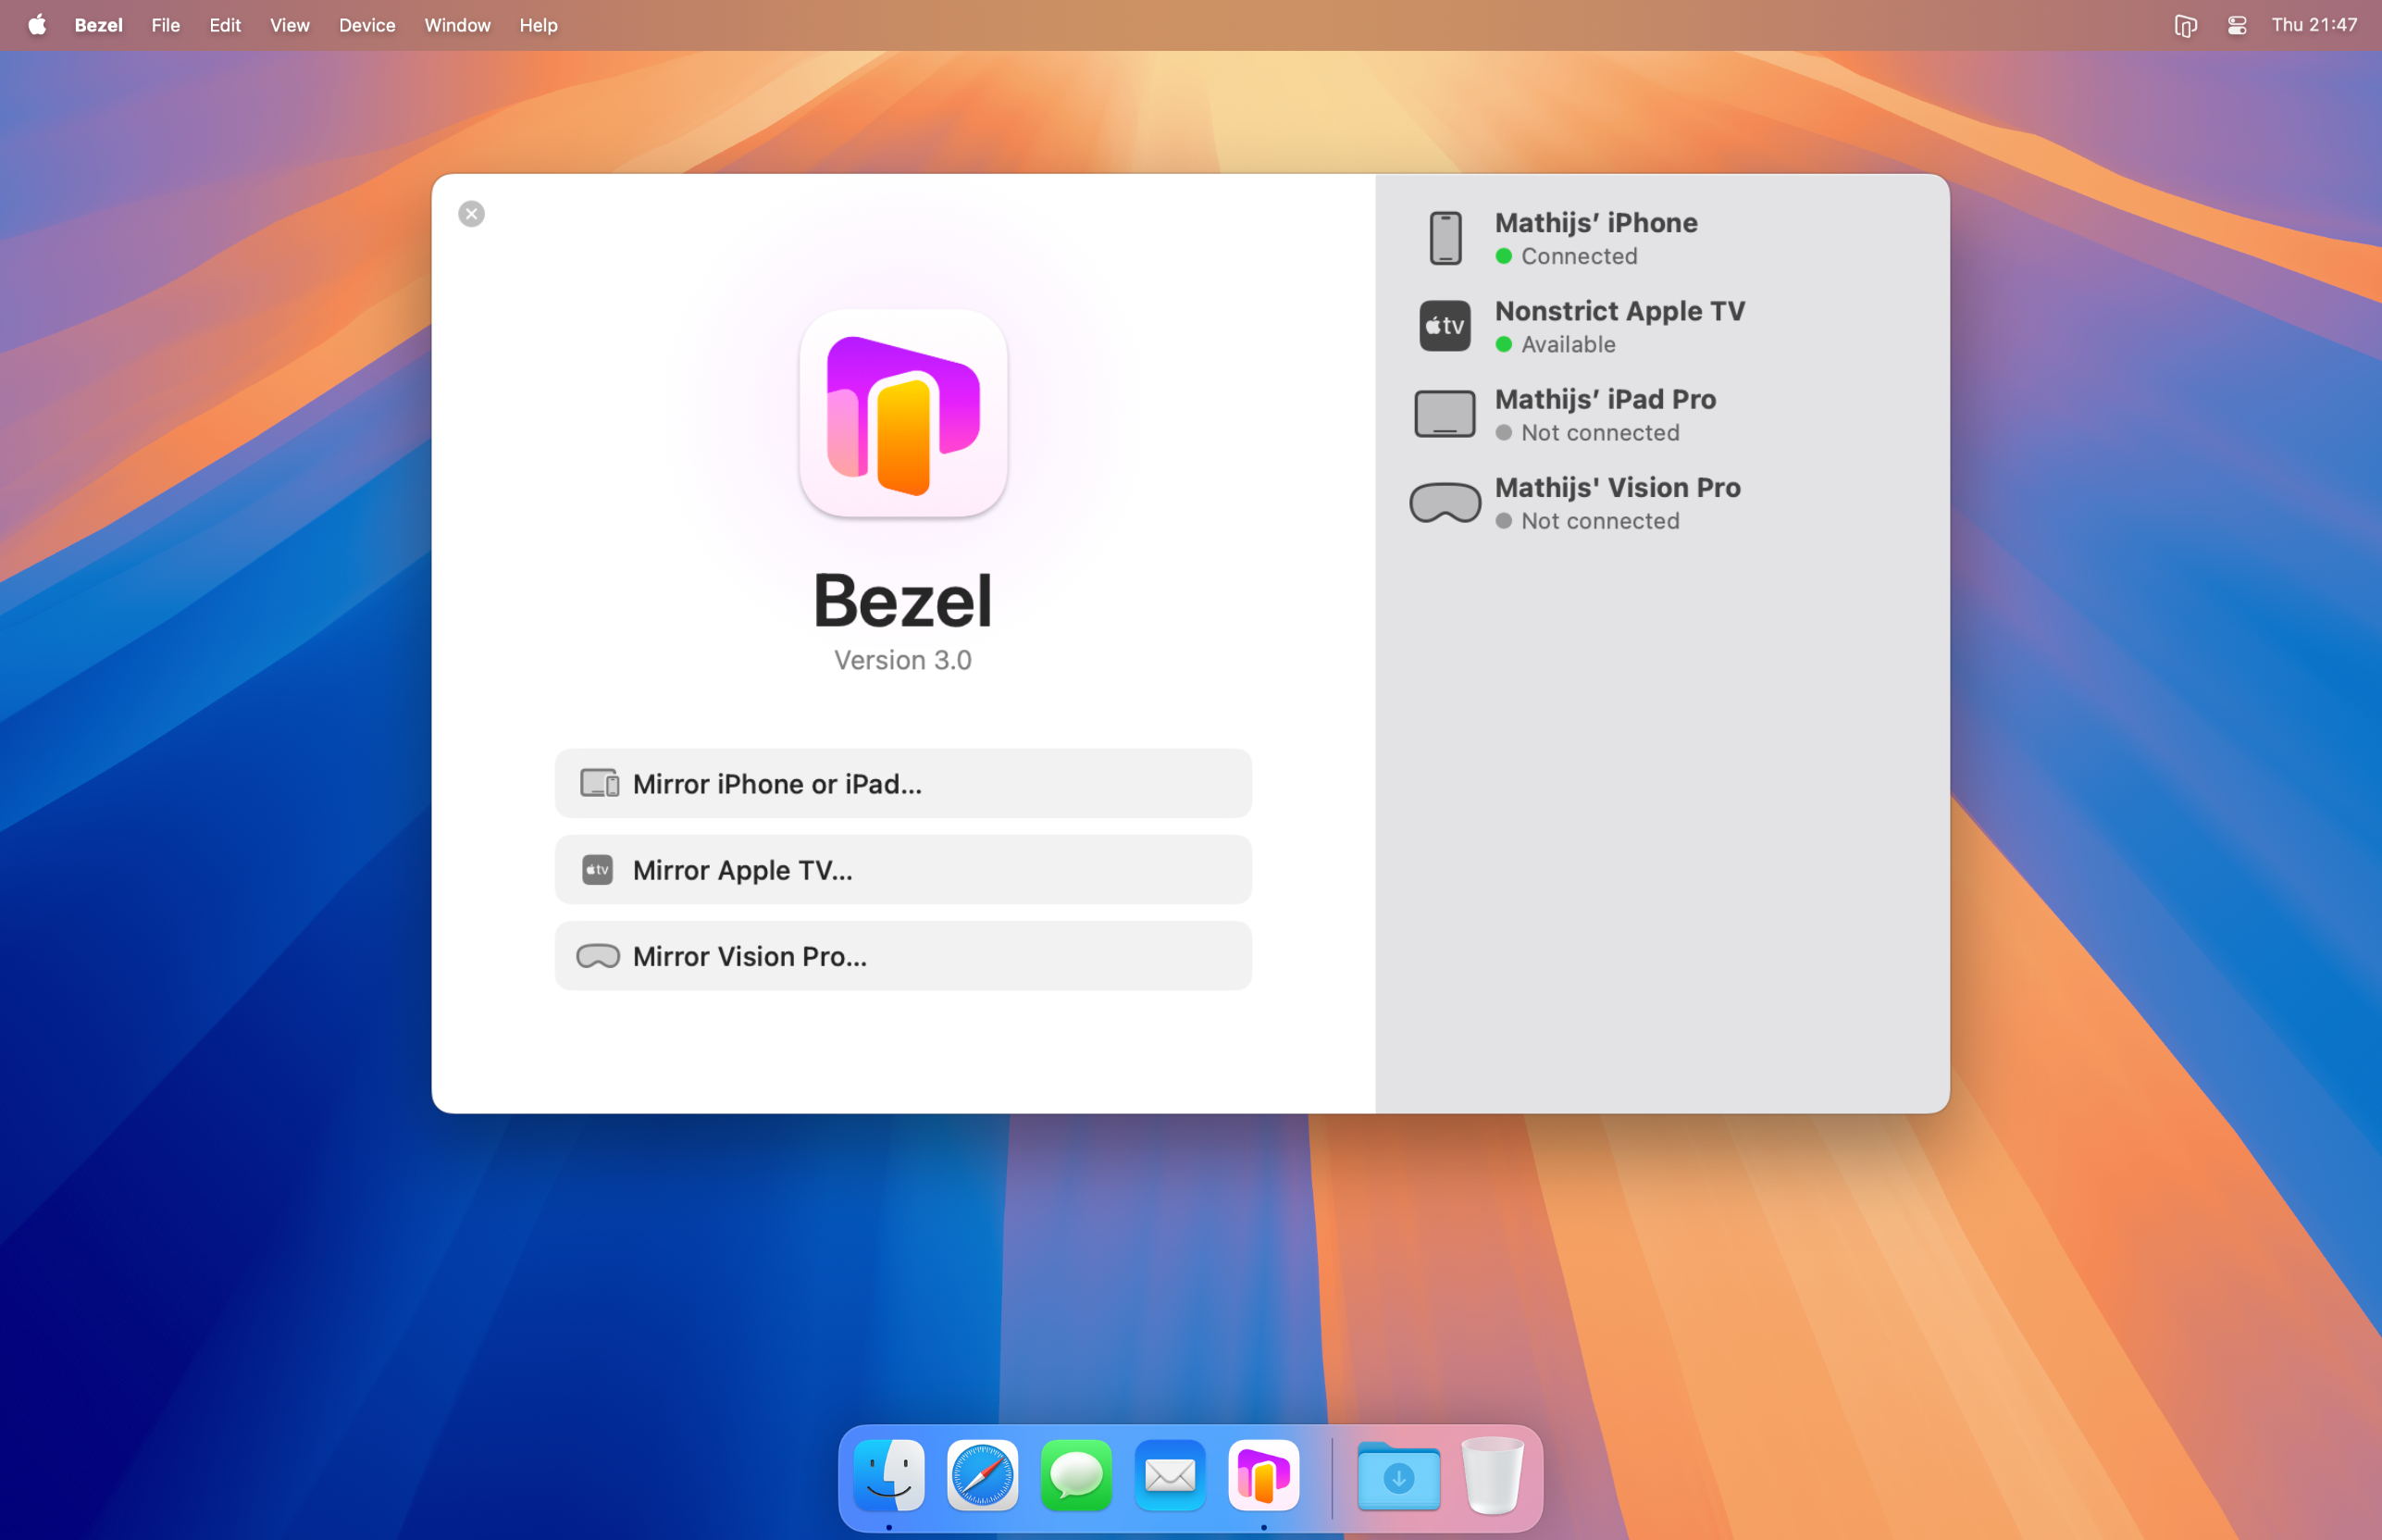Click the Nonstrict Apple TV icon
Viewport: 2382px width, 1540px height.
[x=1444, y=326]
